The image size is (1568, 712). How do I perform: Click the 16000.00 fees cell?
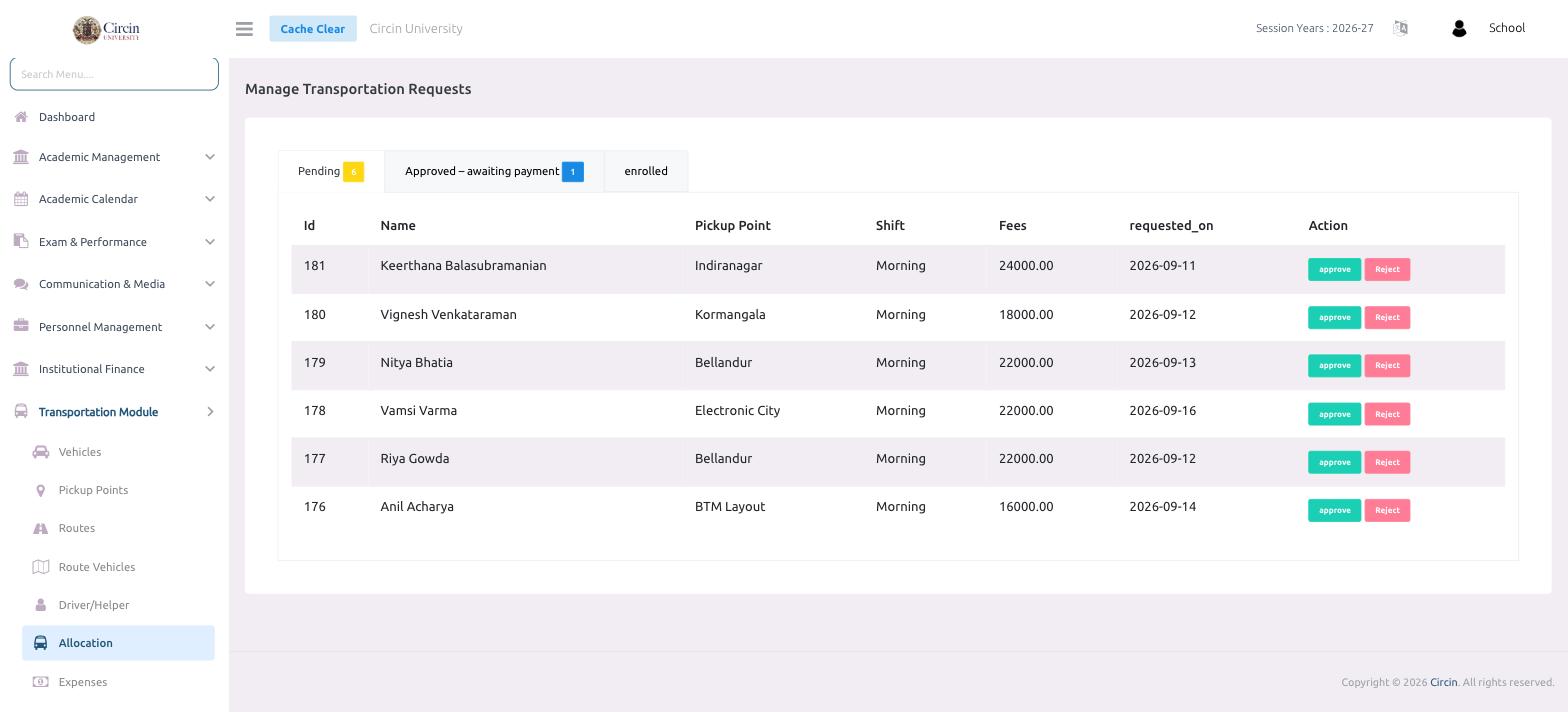1026,506
